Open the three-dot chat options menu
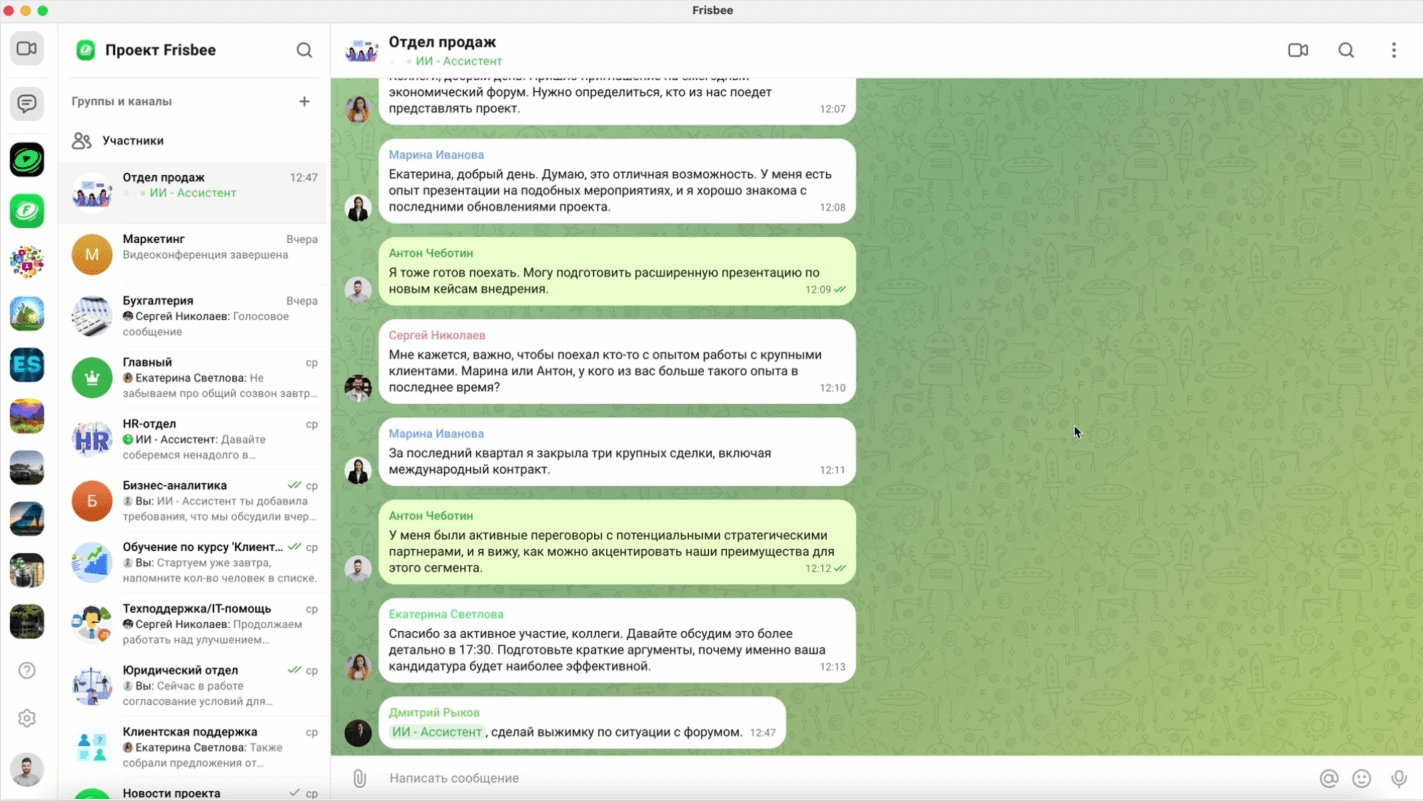The image size is (1423, 801). 1393,50
